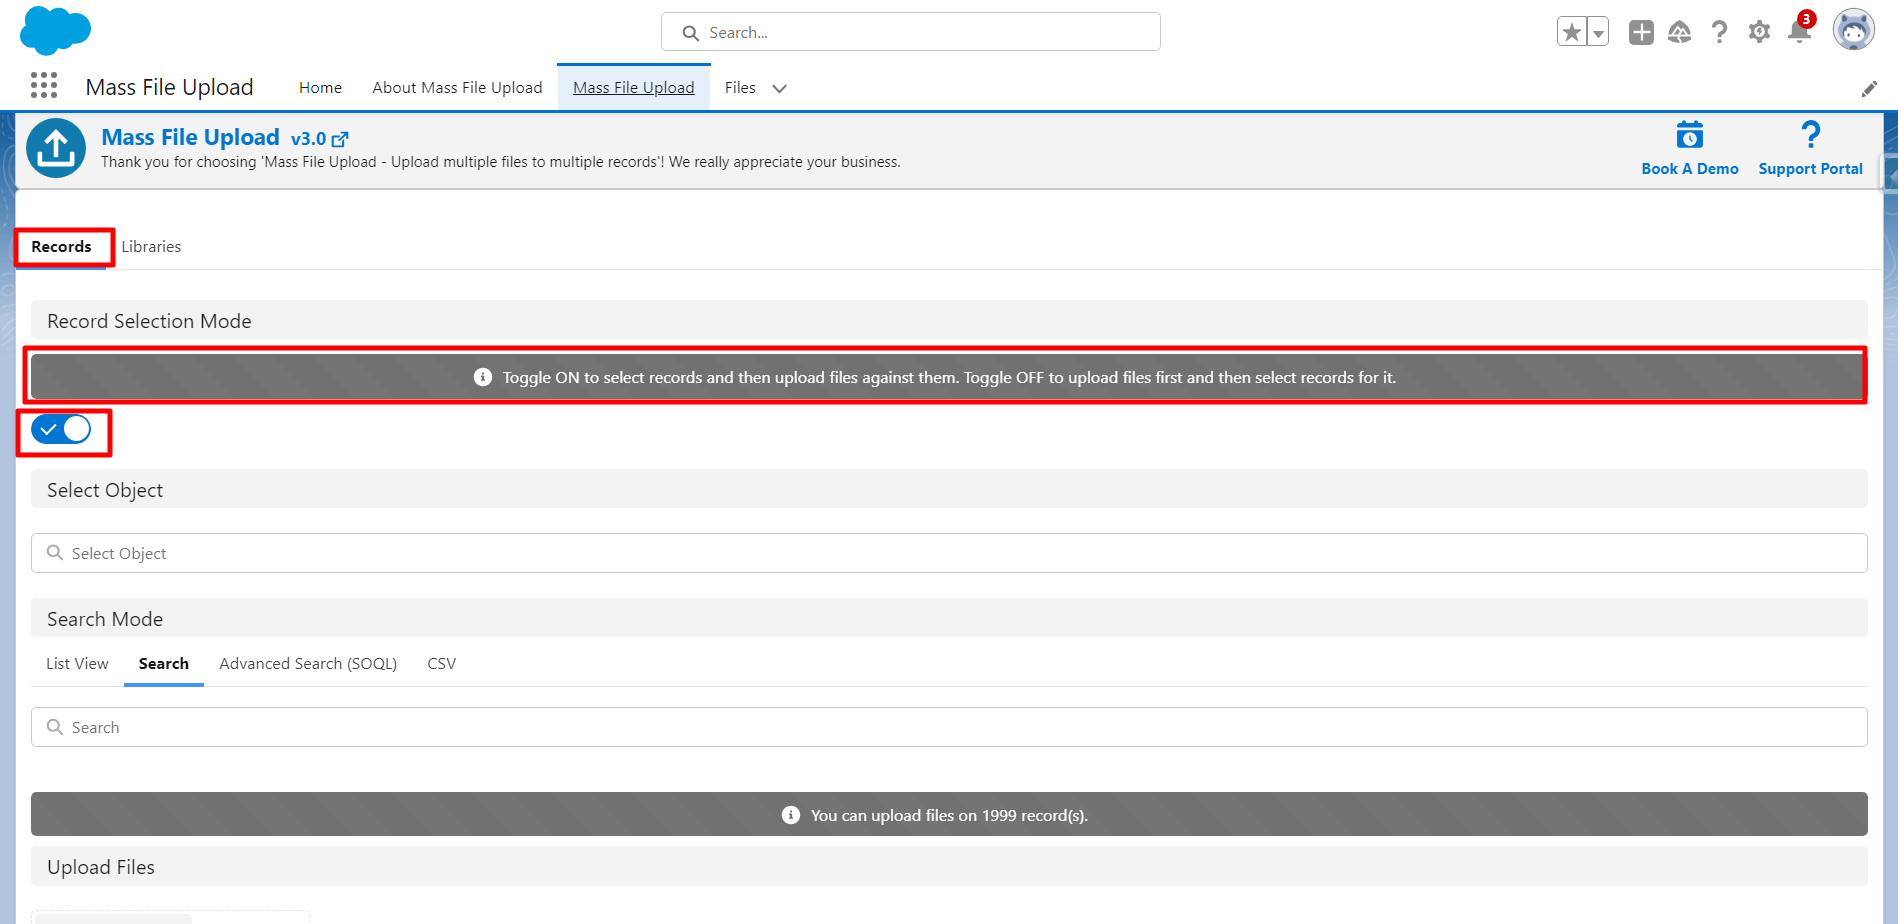Click the magnifier icon in records Search field
1898x924 pixels.
55,727
